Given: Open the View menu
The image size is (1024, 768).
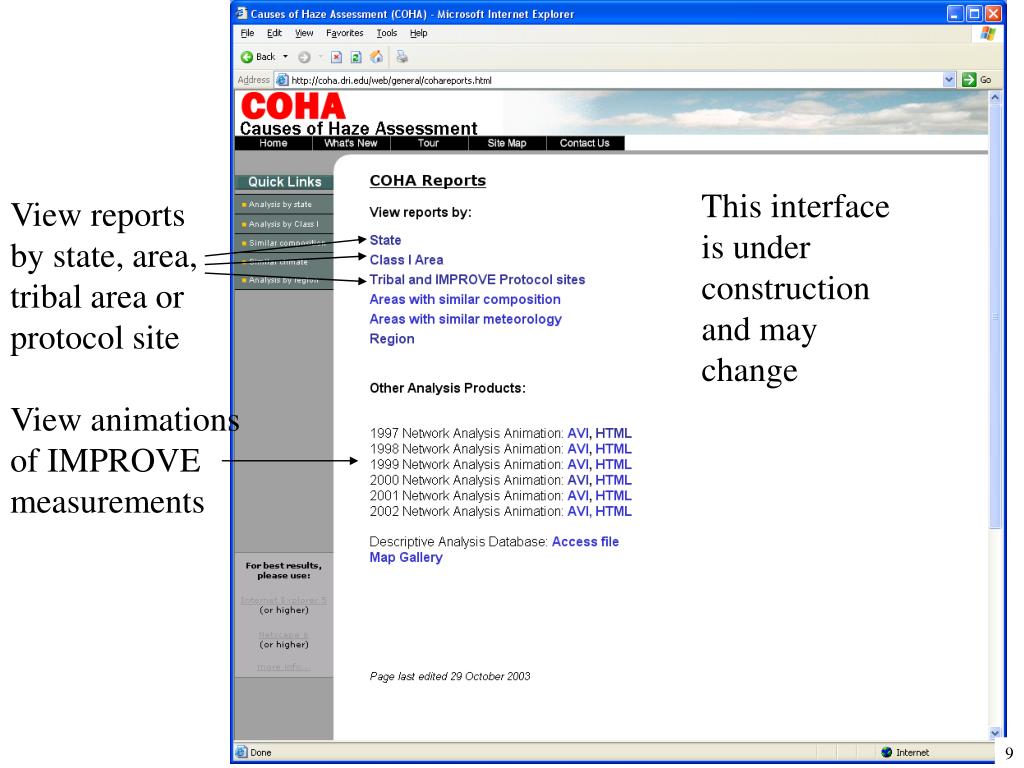Looking at the screenshot, I should [x=304, y=33].
